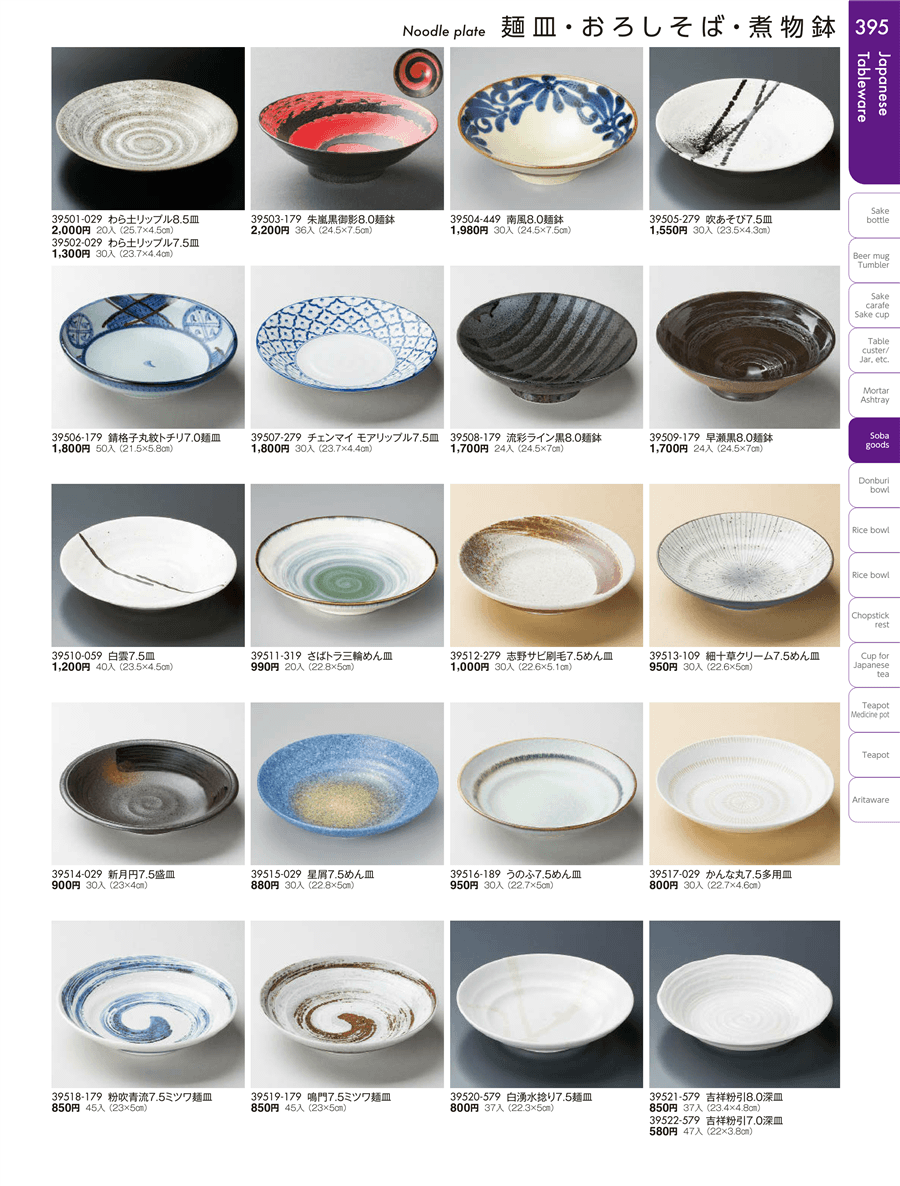Select the 39522-579 product listing text

point(716,1126)
